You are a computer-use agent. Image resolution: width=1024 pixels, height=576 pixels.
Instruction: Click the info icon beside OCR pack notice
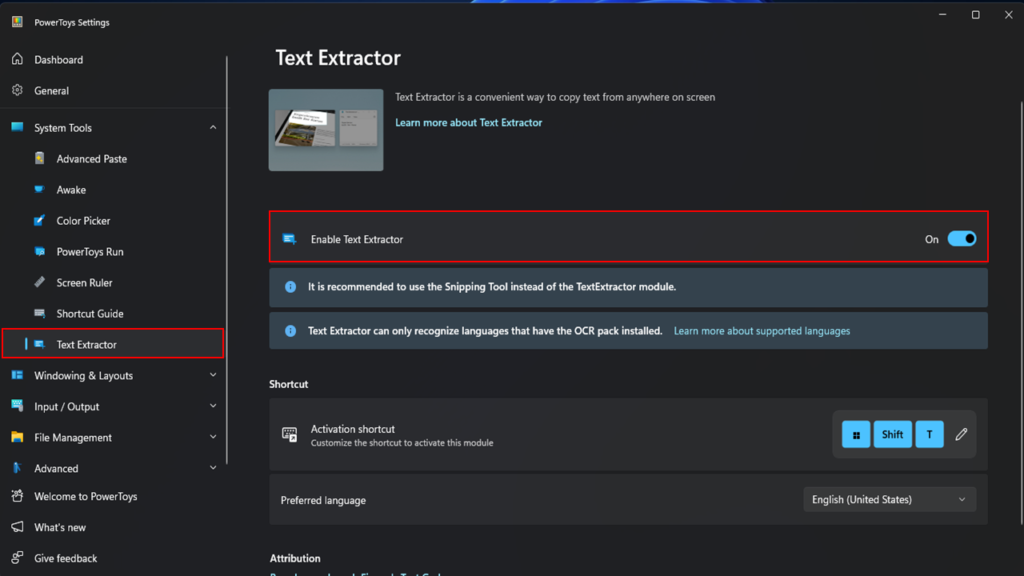click(291, 331)
